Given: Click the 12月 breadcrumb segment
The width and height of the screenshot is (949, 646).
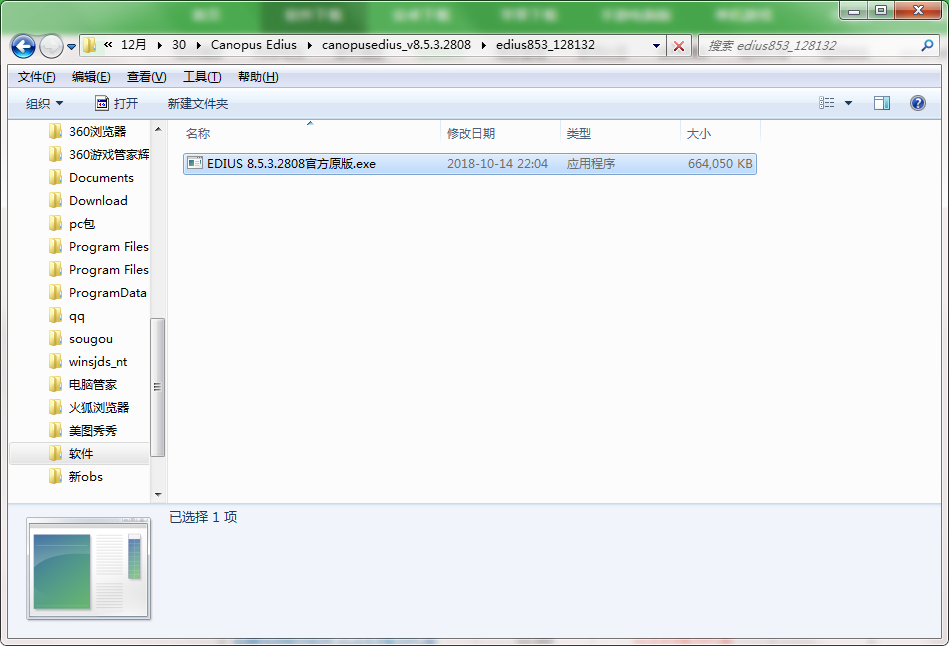Looking at the screenshot, I should click(x=134, y=45).
